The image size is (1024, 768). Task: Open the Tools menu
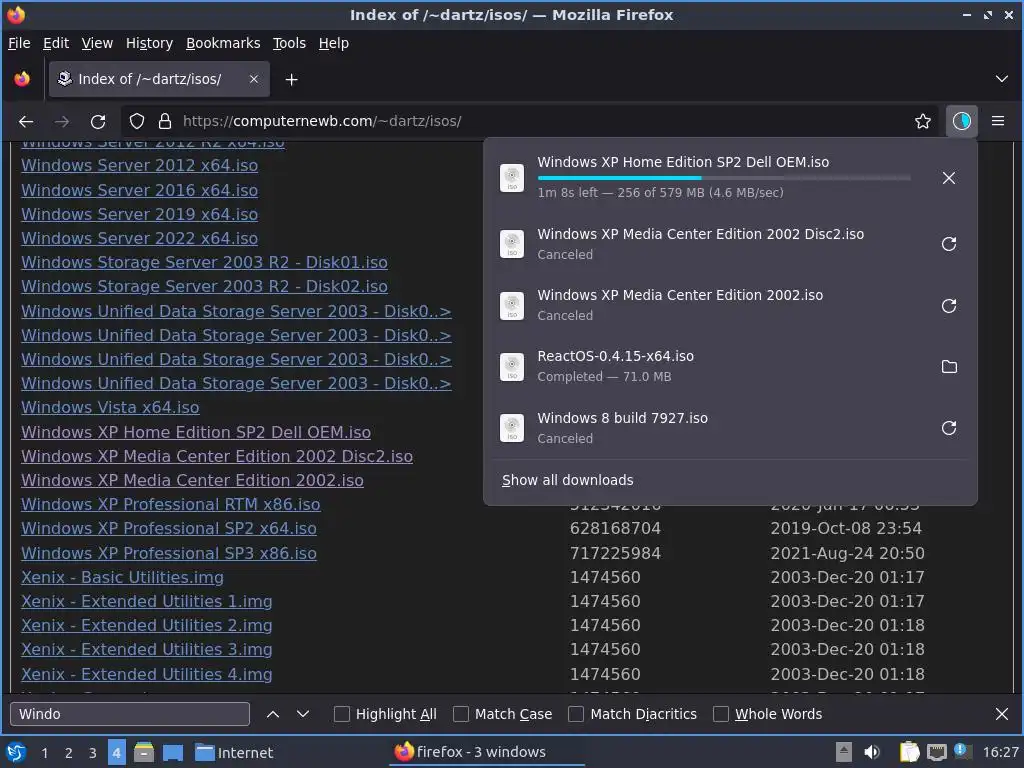click(289, 43)
